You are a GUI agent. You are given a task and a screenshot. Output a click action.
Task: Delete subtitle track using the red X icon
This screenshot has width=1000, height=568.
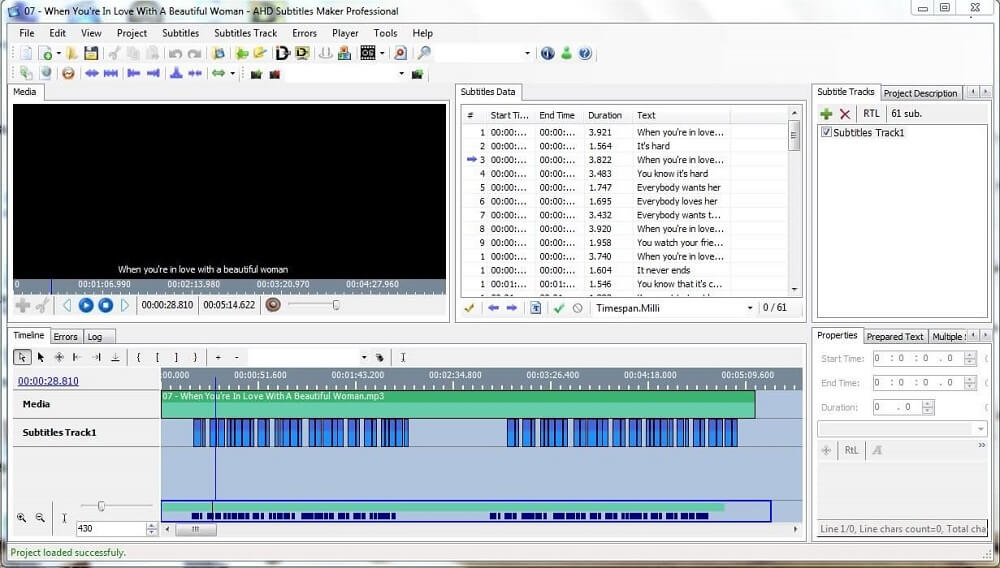pyautogui.click(x=845, y=114)
